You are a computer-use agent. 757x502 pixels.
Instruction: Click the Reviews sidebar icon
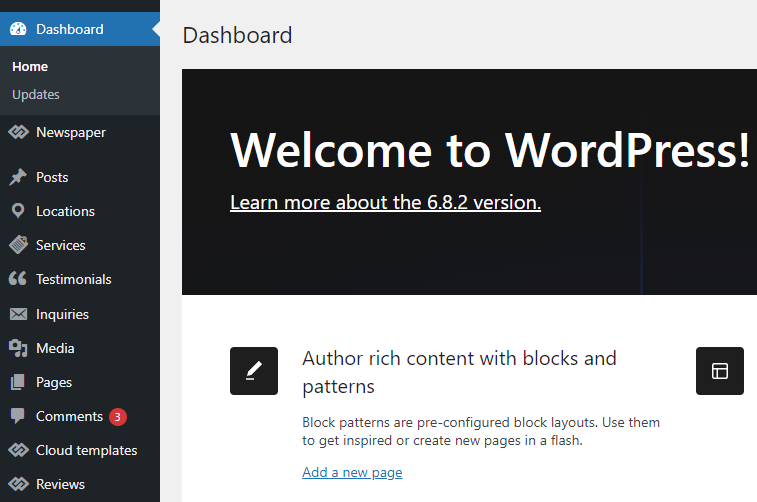(x=18, y=484)
